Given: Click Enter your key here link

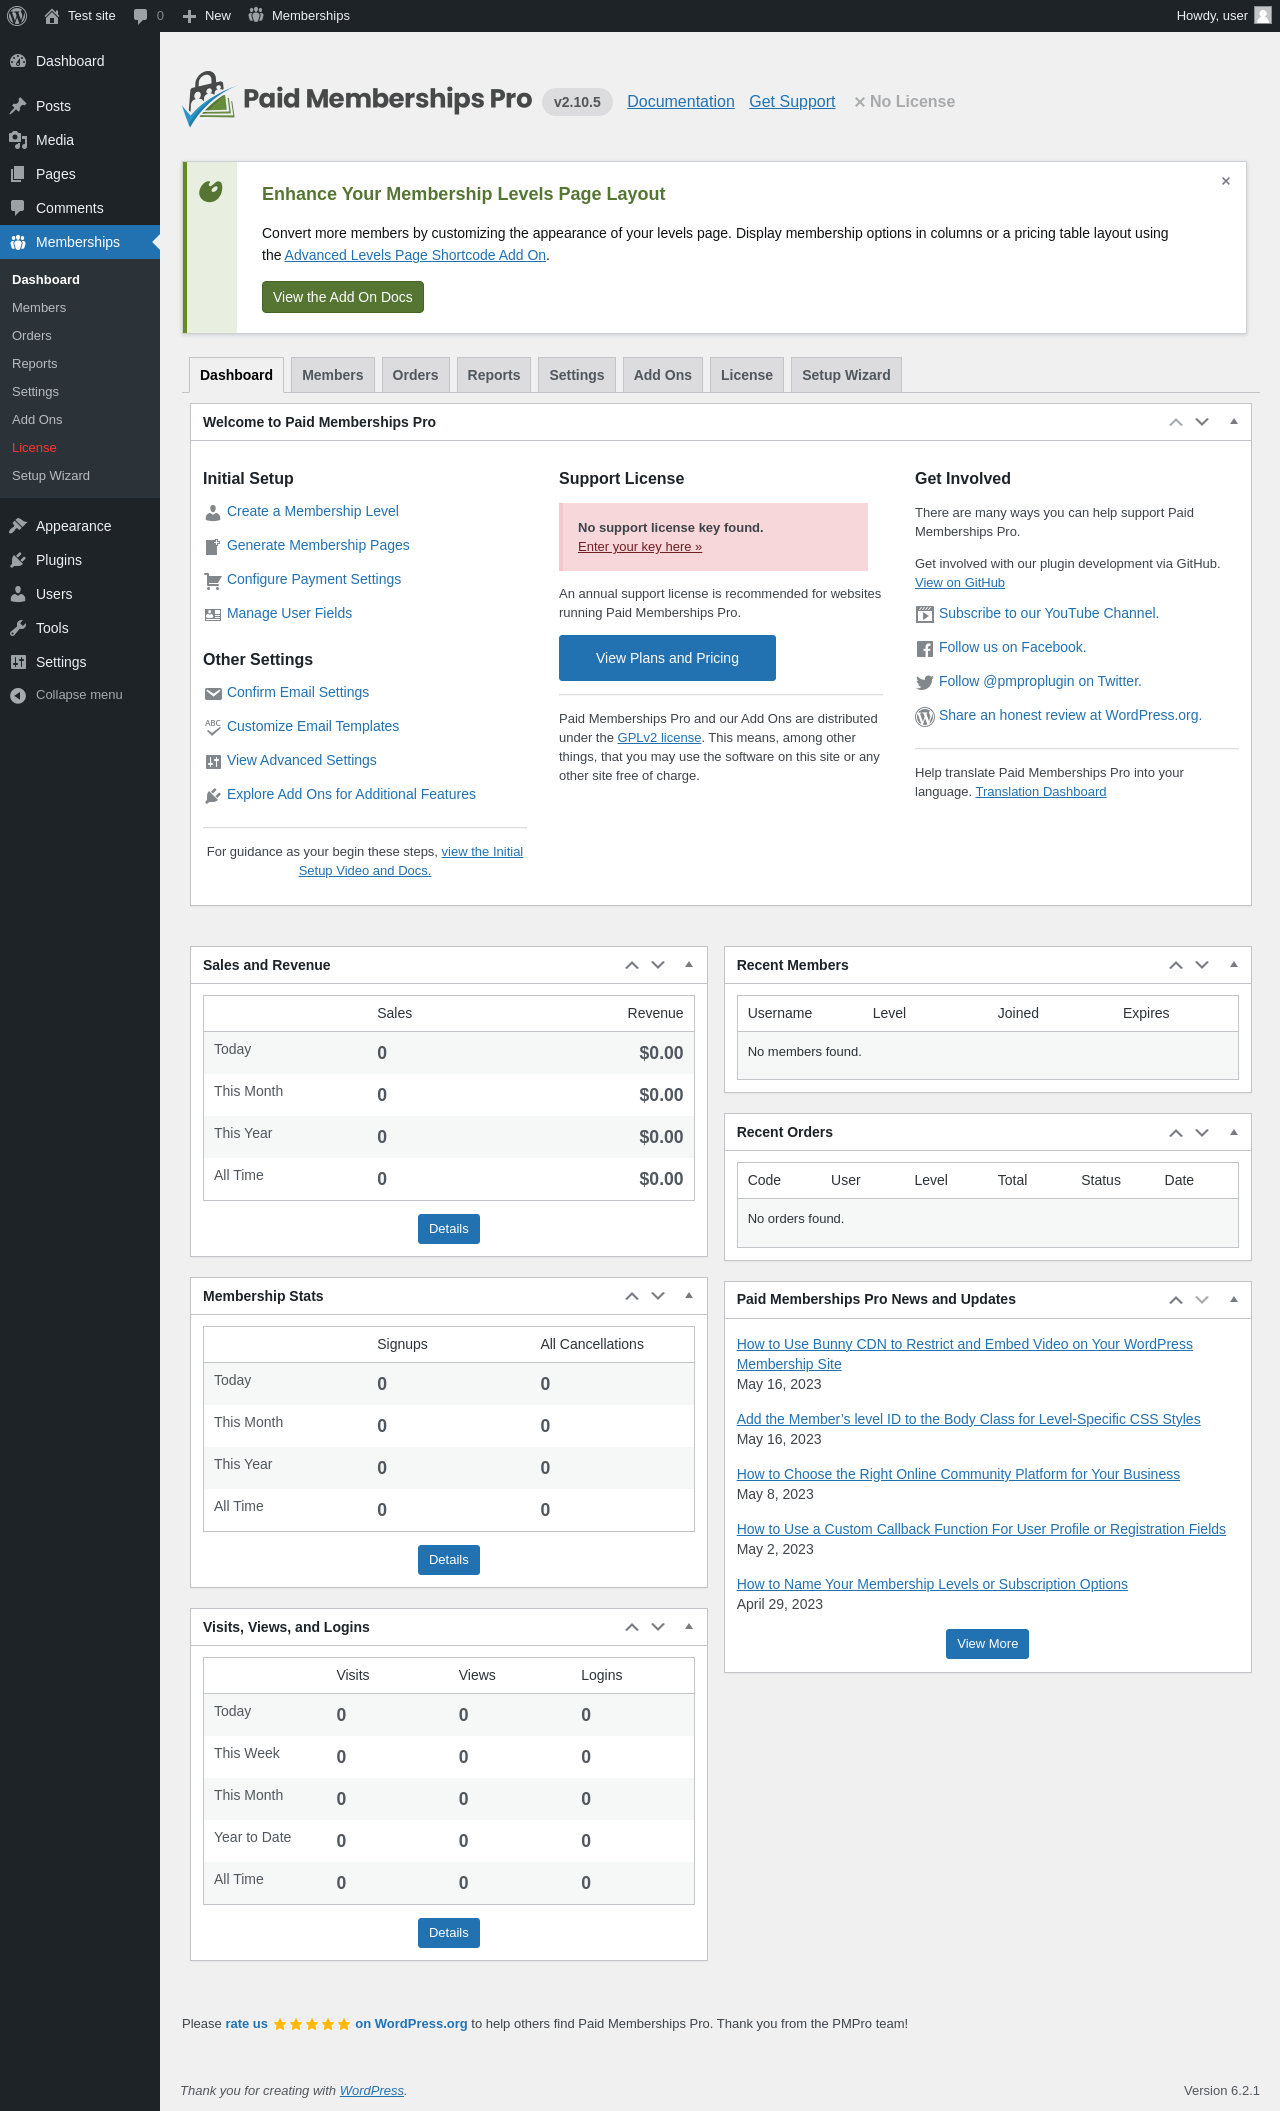Looking at the screenshot, I should coord(640,547).
